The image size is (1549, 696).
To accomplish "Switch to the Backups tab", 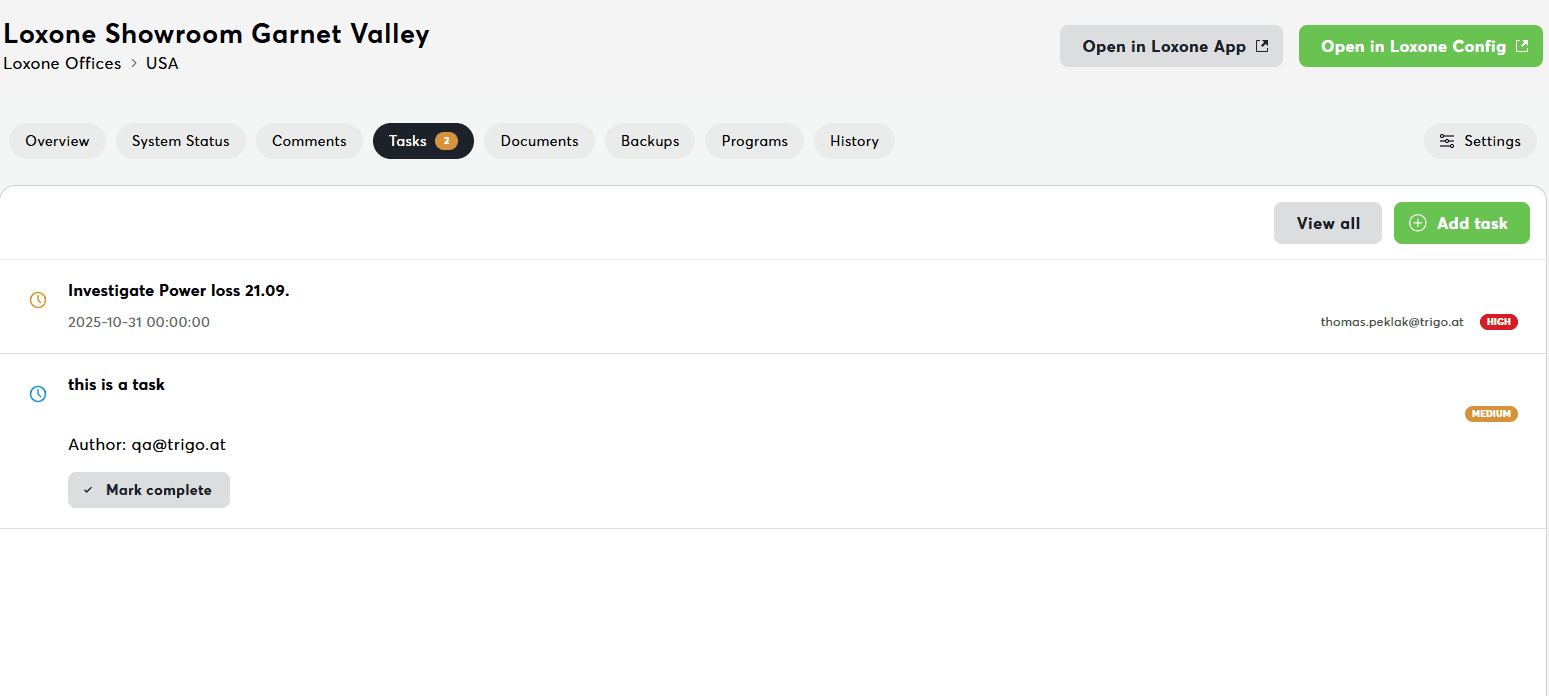I will [650, 141].
